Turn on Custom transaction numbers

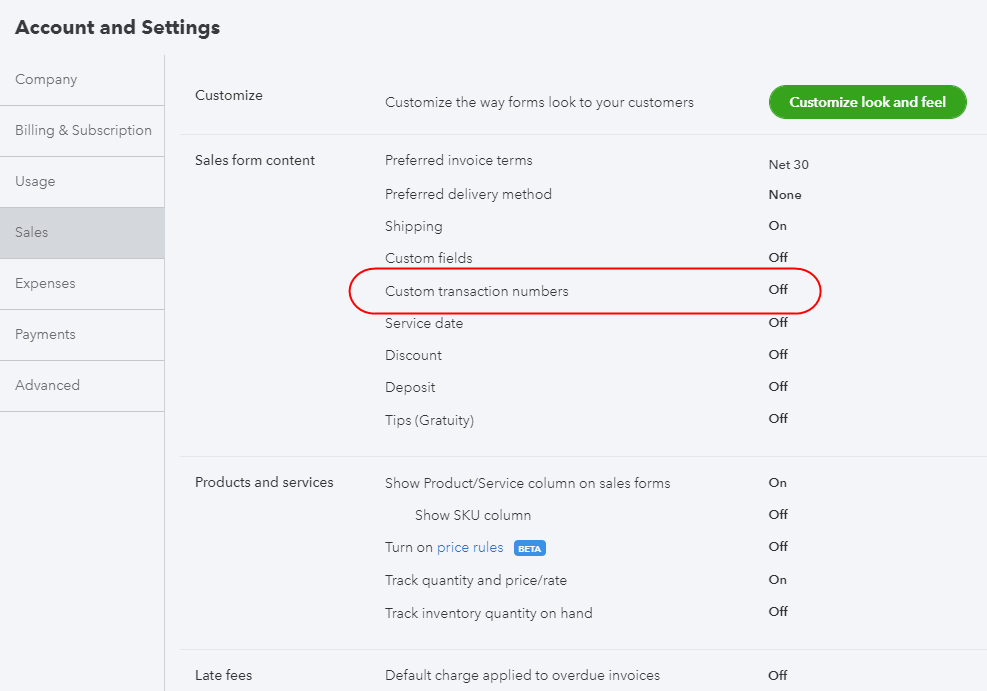778,290
